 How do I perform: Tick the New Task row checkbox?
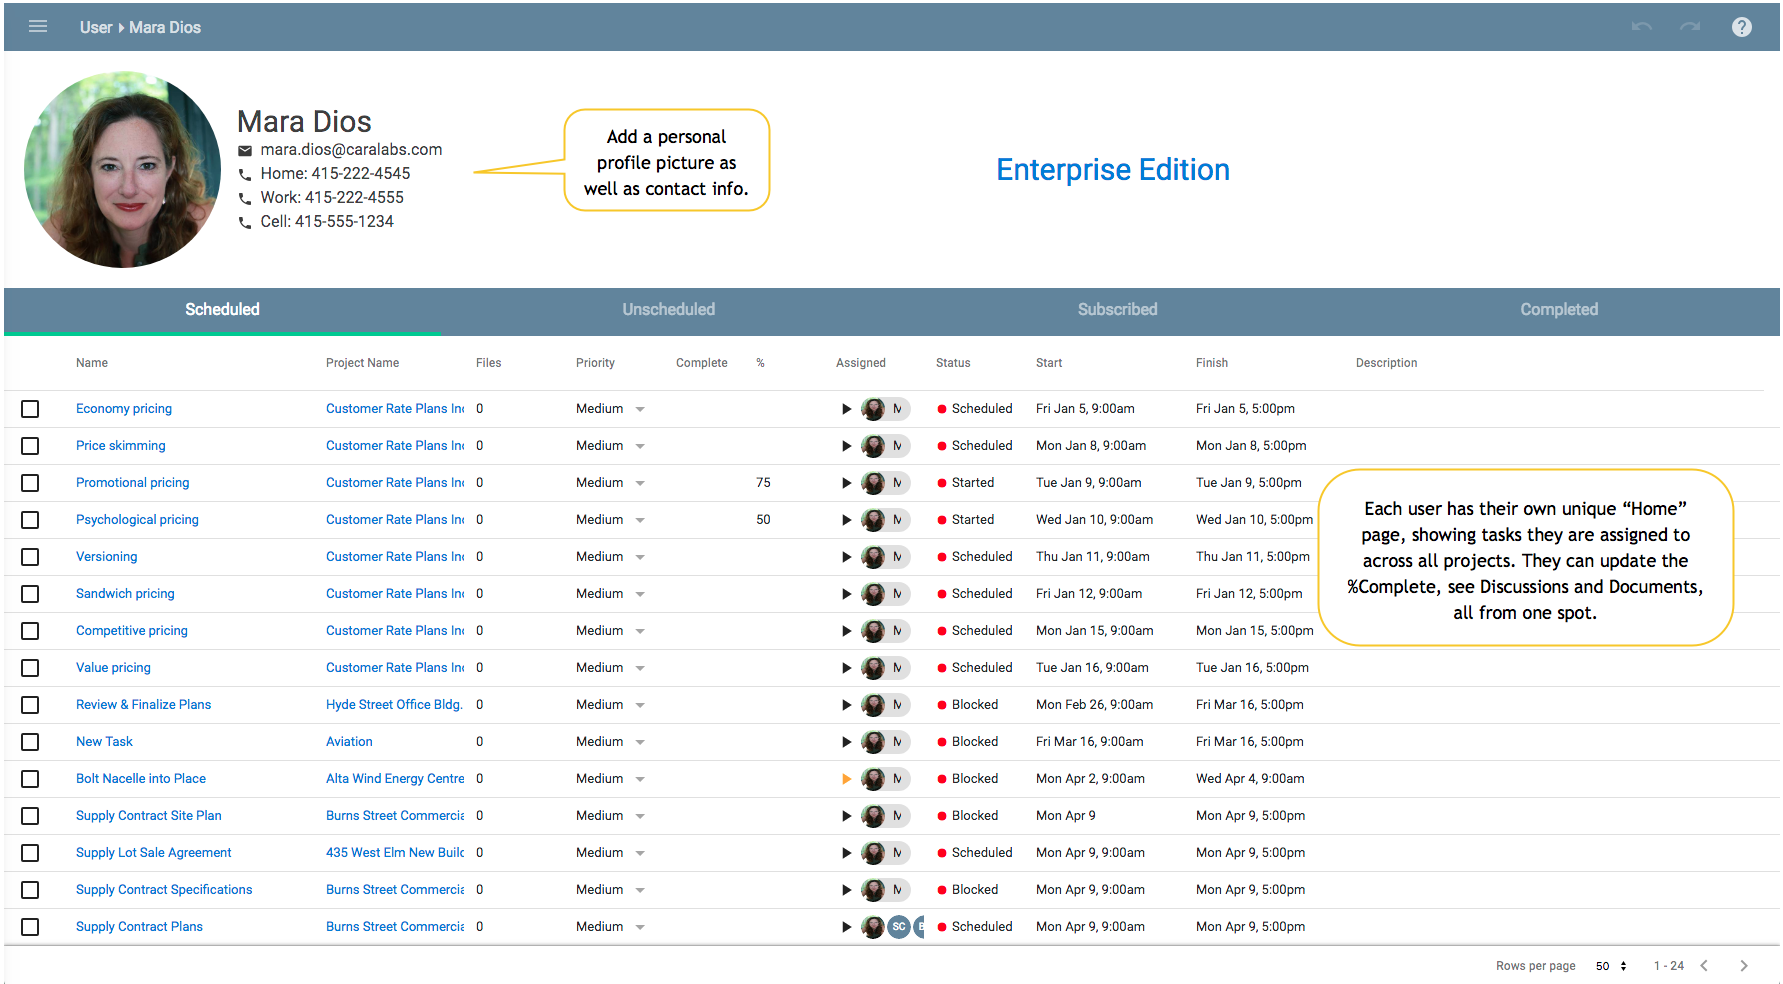30,742
